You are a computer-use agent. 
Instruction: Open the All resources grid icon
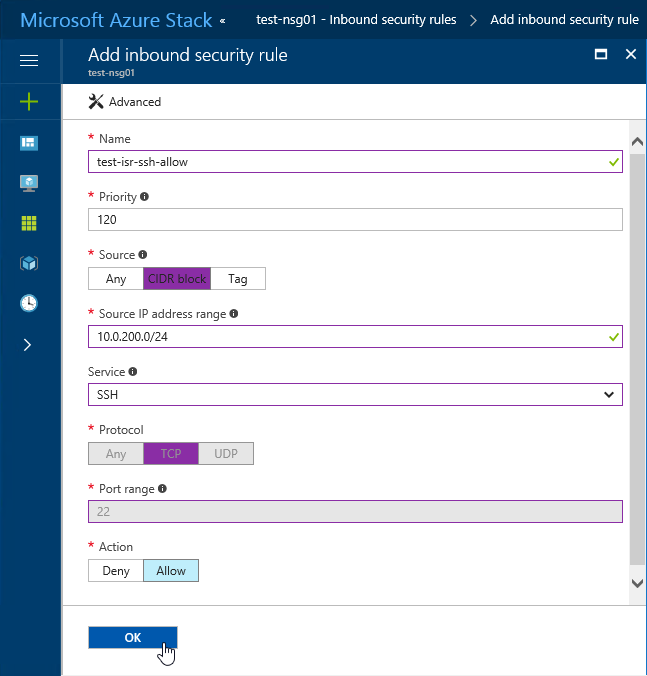pos(29,223)
